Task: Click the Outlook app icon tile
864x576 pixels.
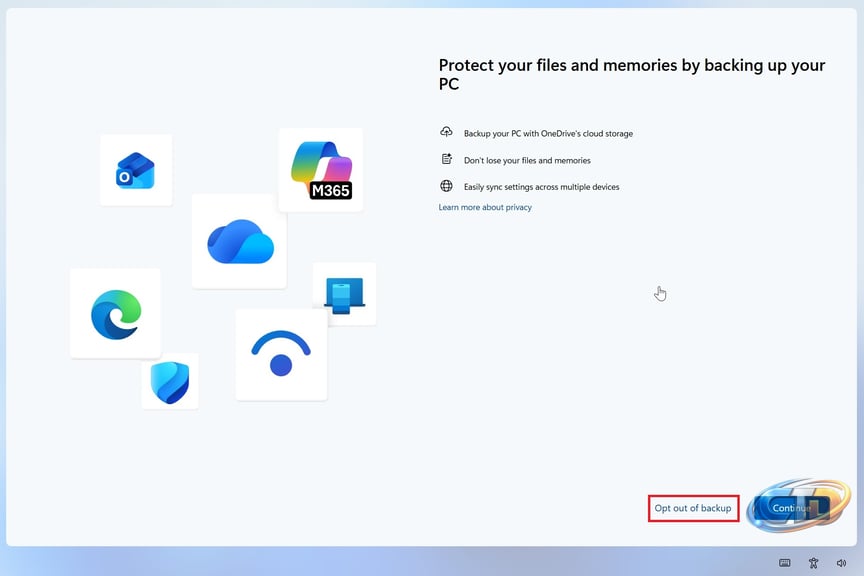Action: click(x=136, y=170)
